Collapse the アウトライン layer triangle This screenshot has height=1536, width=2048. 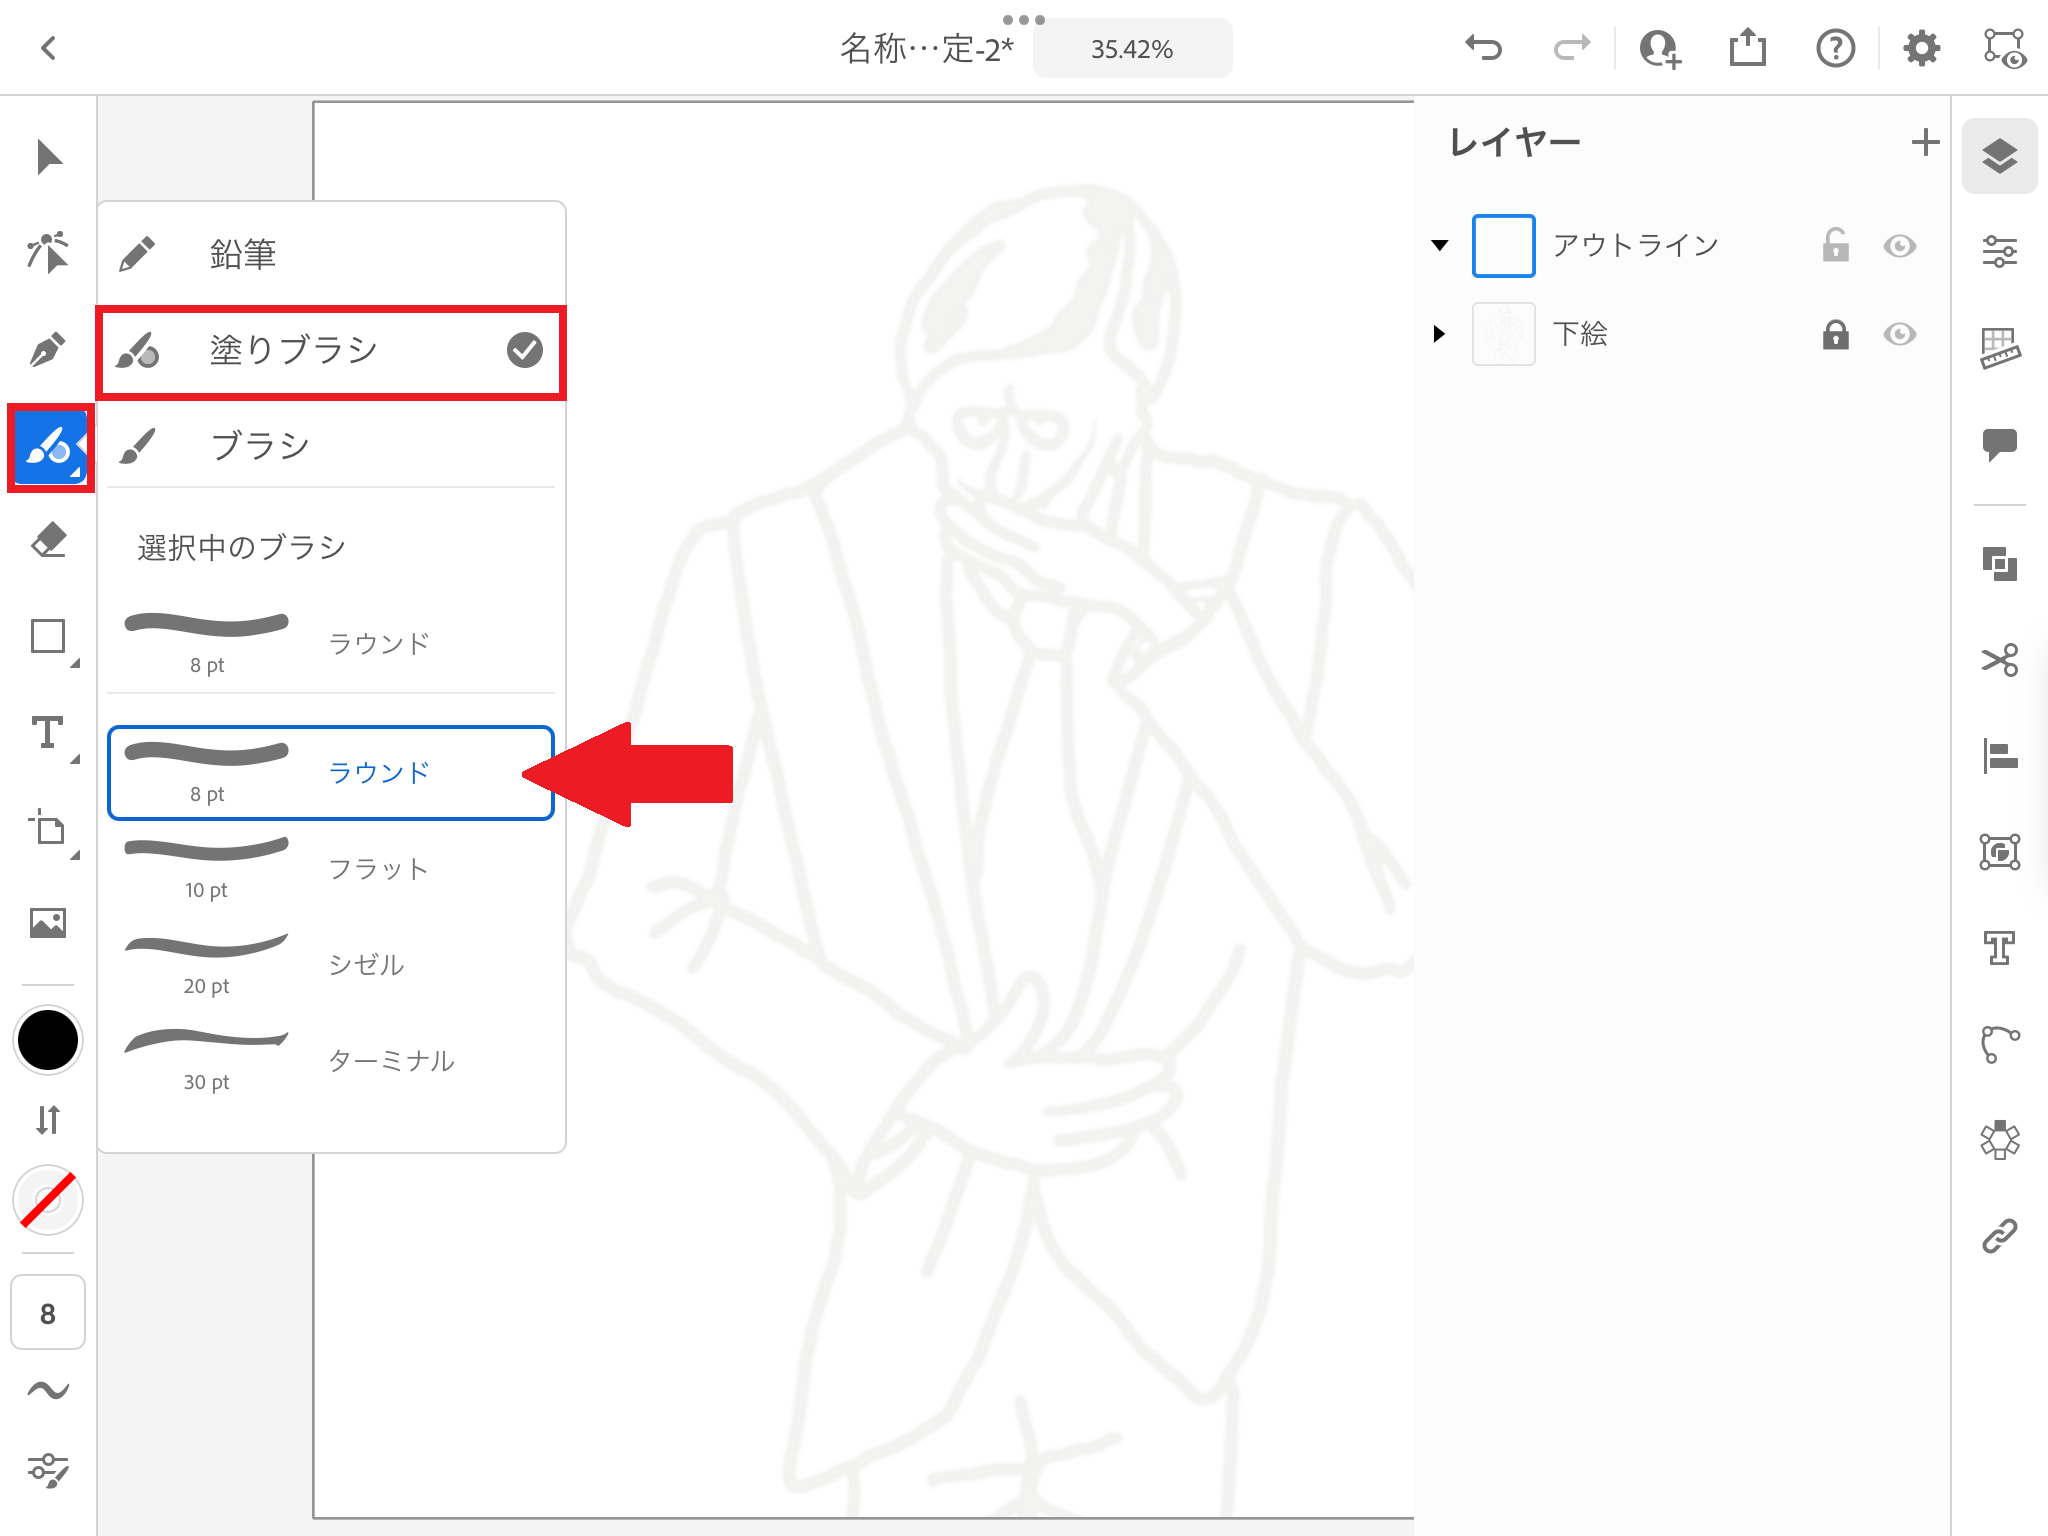1440,246
